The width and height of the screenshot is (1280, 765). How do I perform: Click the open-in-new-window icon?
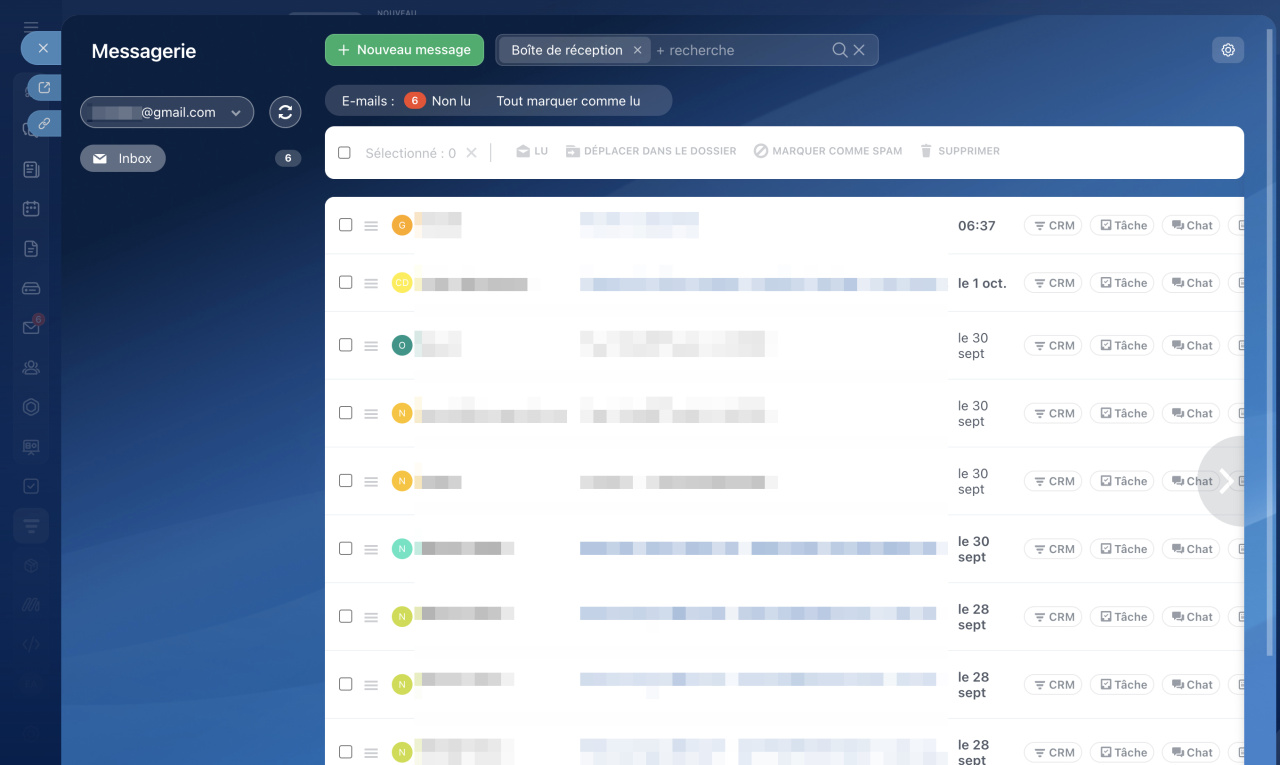(x=44, y=88)
